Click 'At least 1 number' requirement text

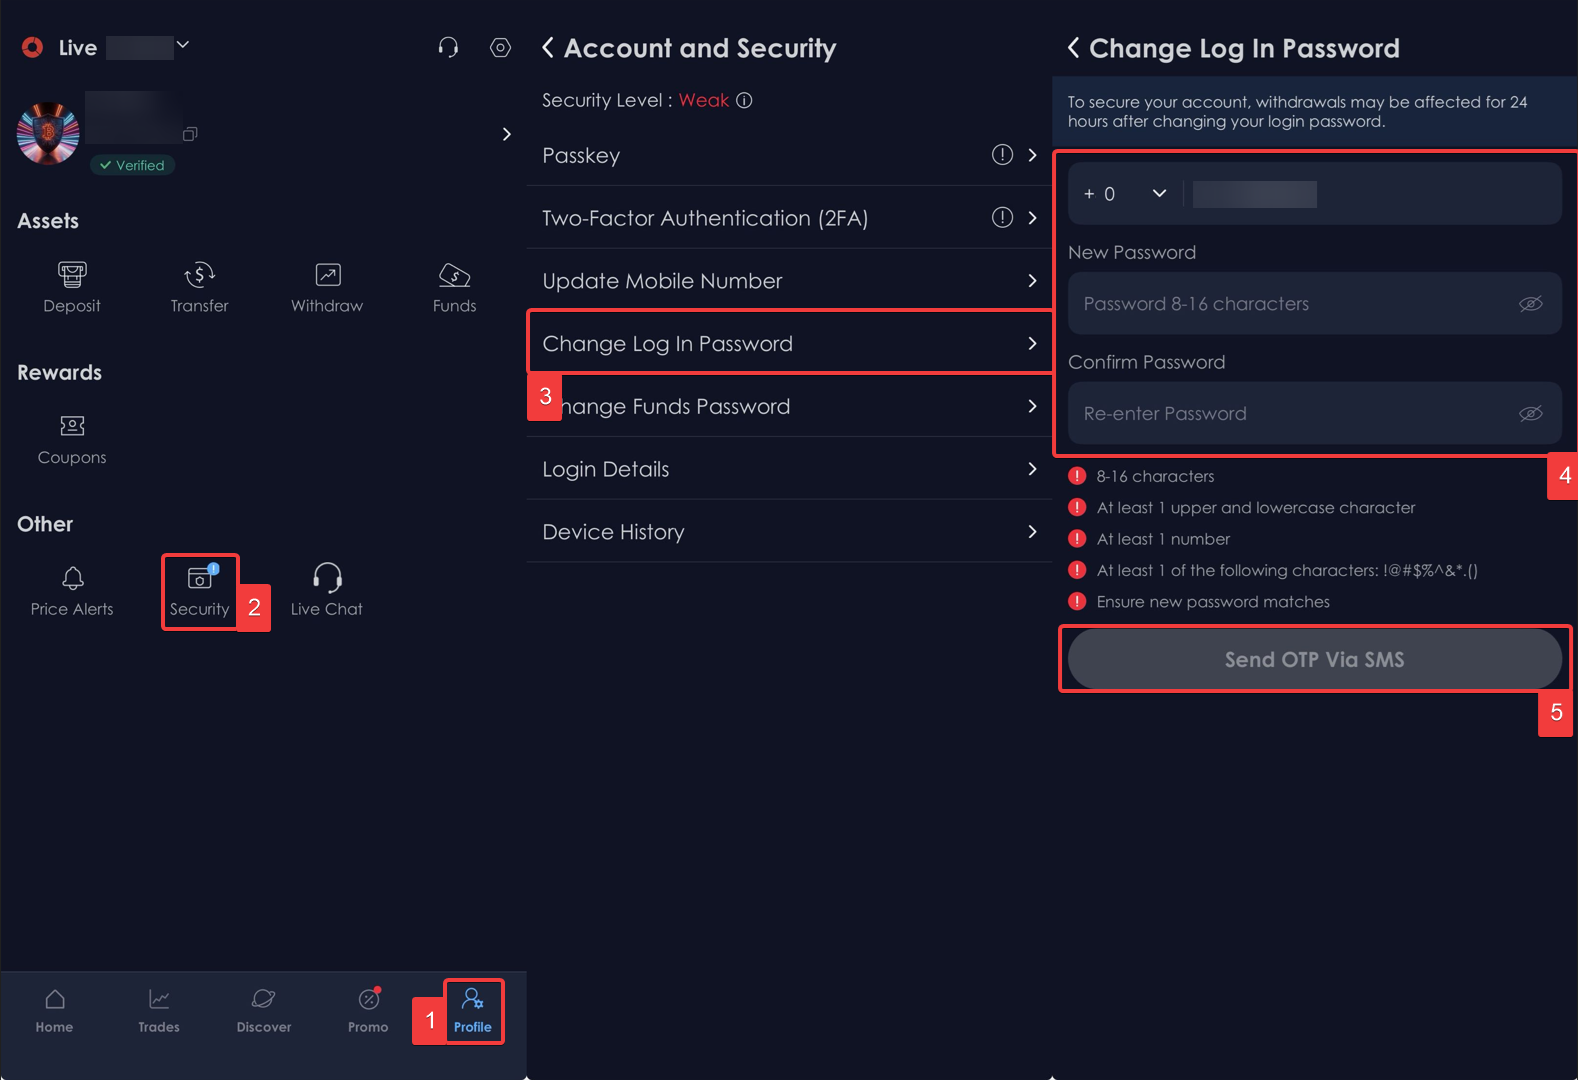pos(1163,539)
